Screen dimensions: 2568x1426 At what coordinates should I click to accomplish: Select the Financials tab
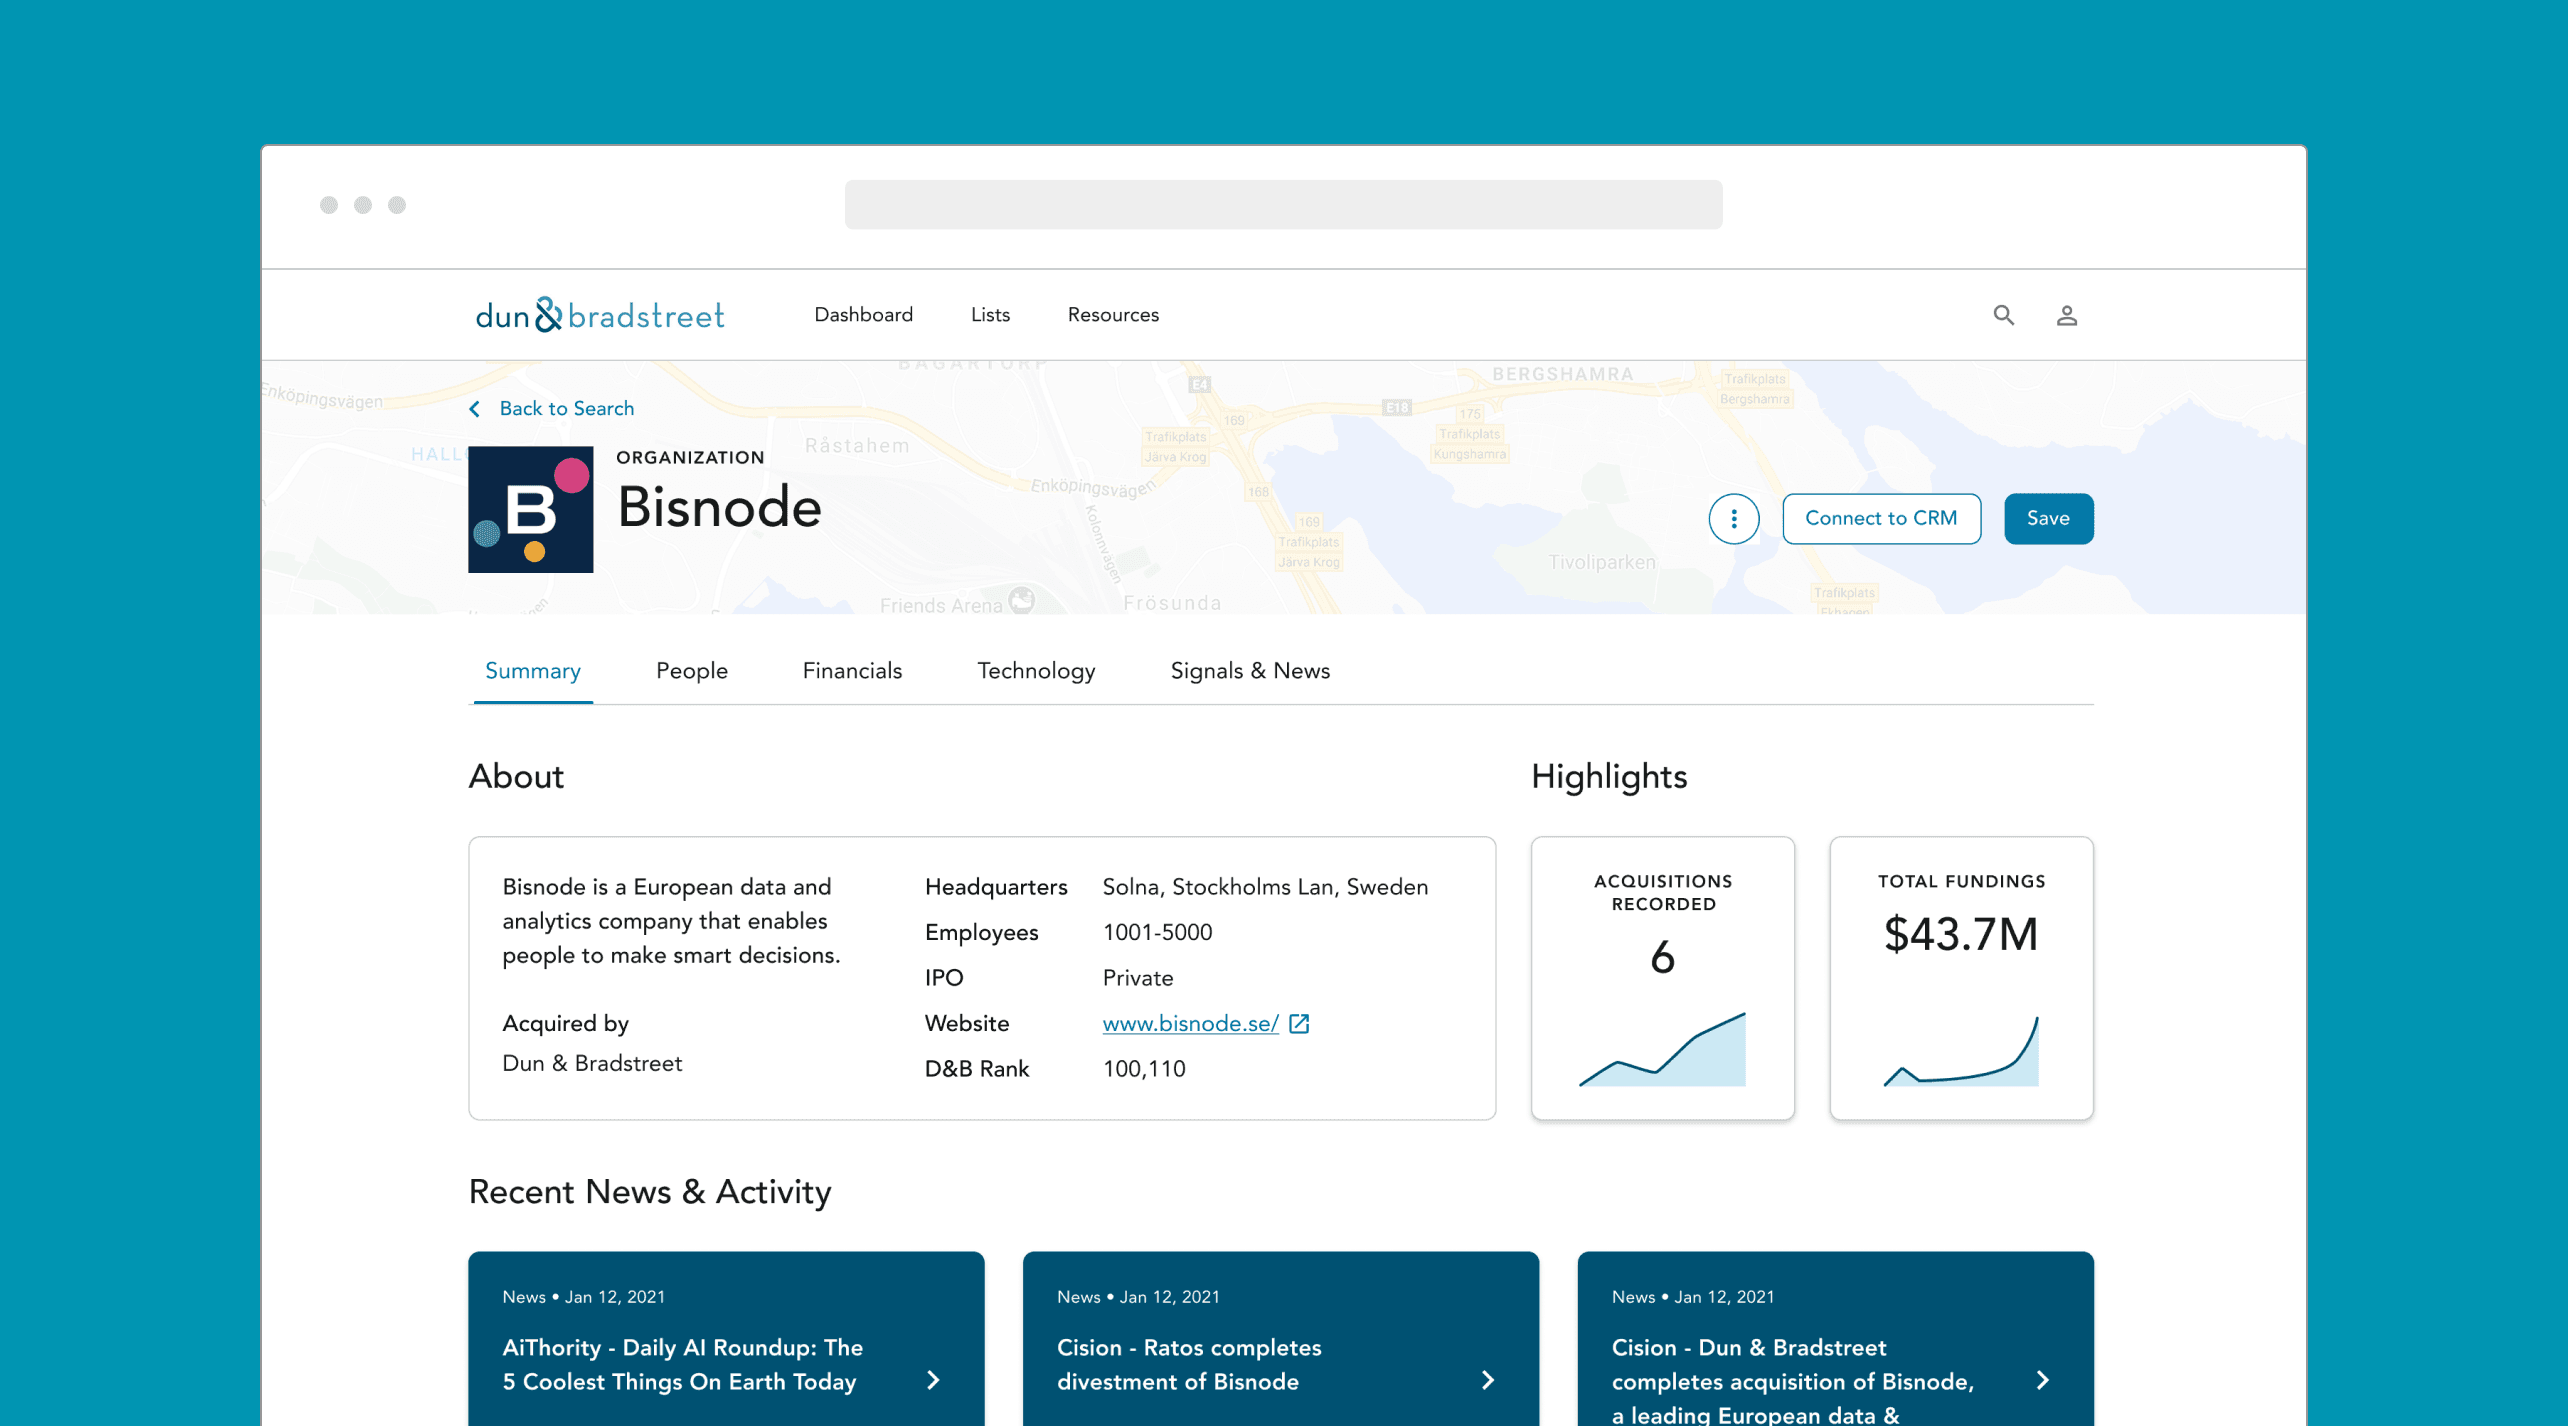tap(851, 671)
